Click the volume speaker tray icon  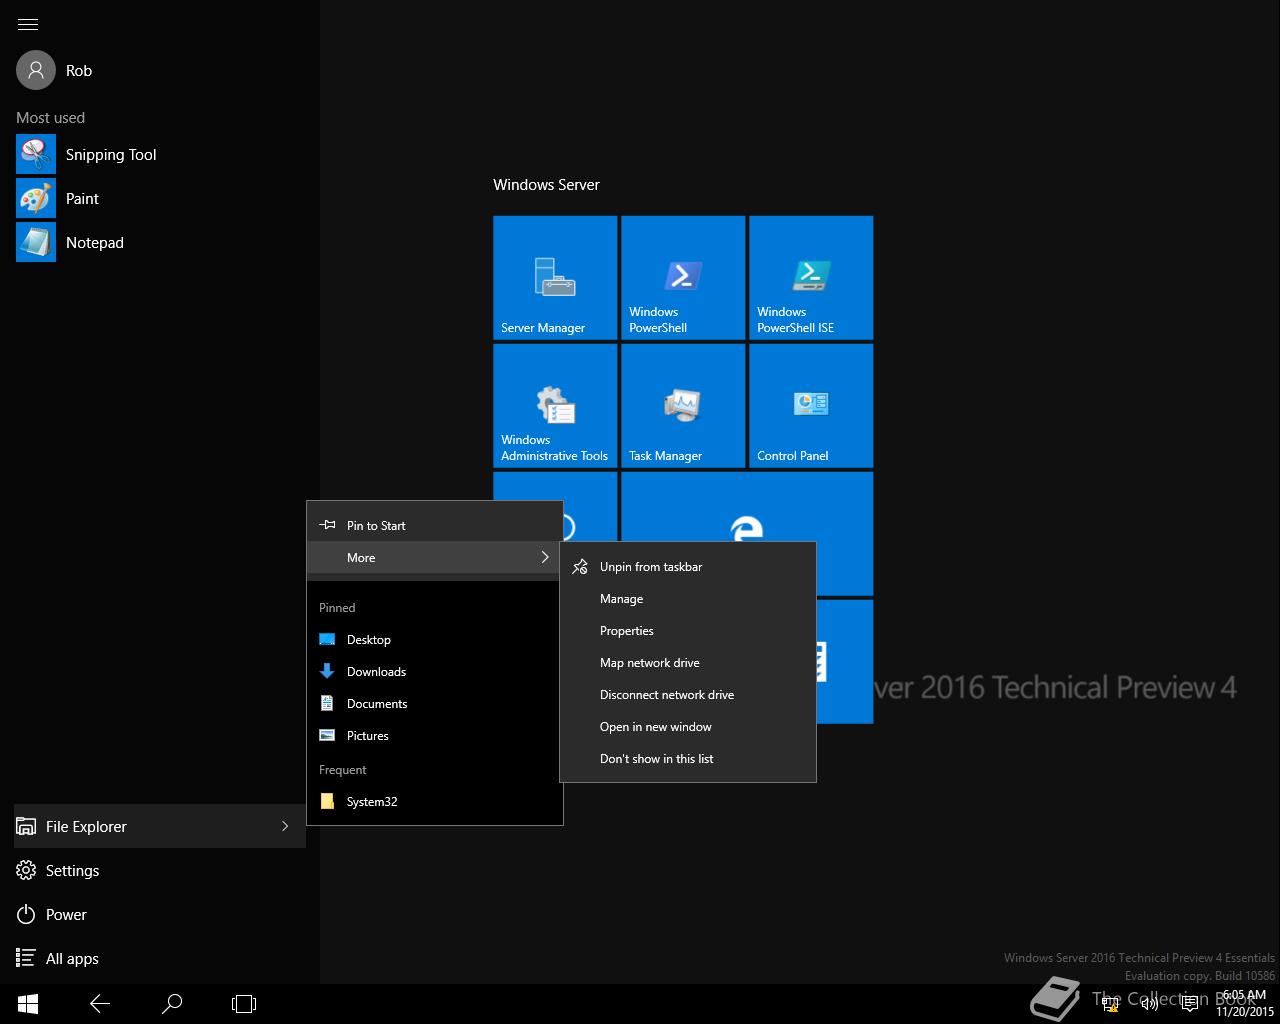point(1150,1004)
